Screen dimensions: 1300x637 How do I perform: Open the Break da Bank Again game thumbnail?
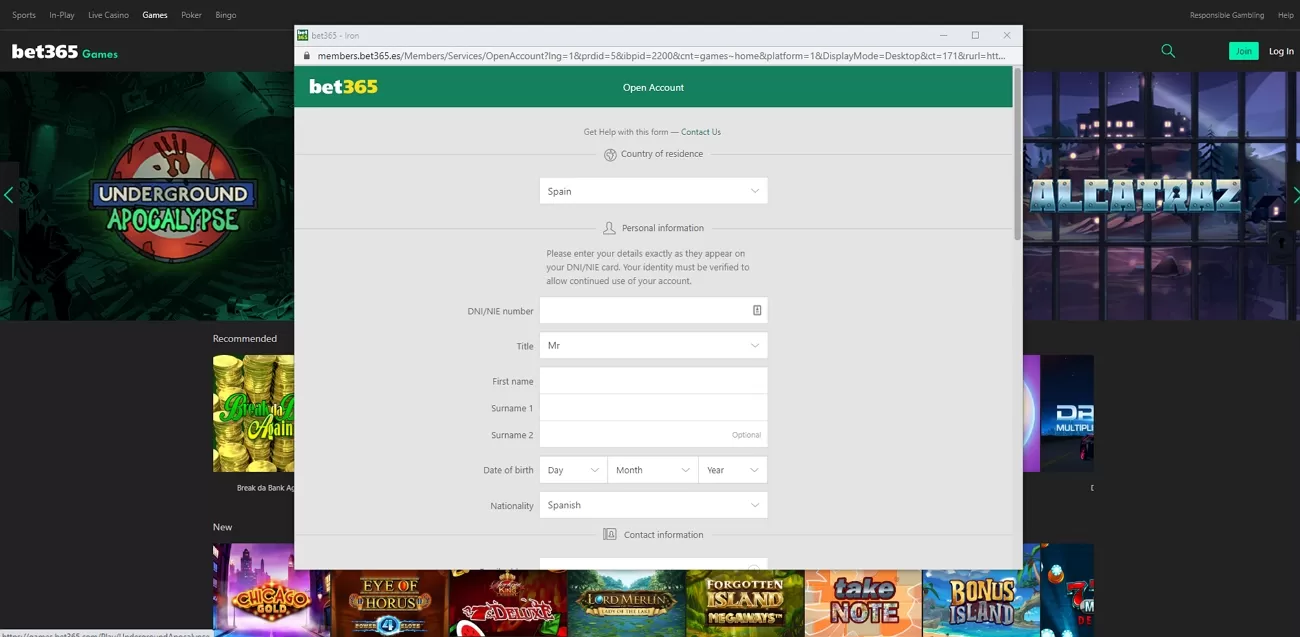(253, 413)
